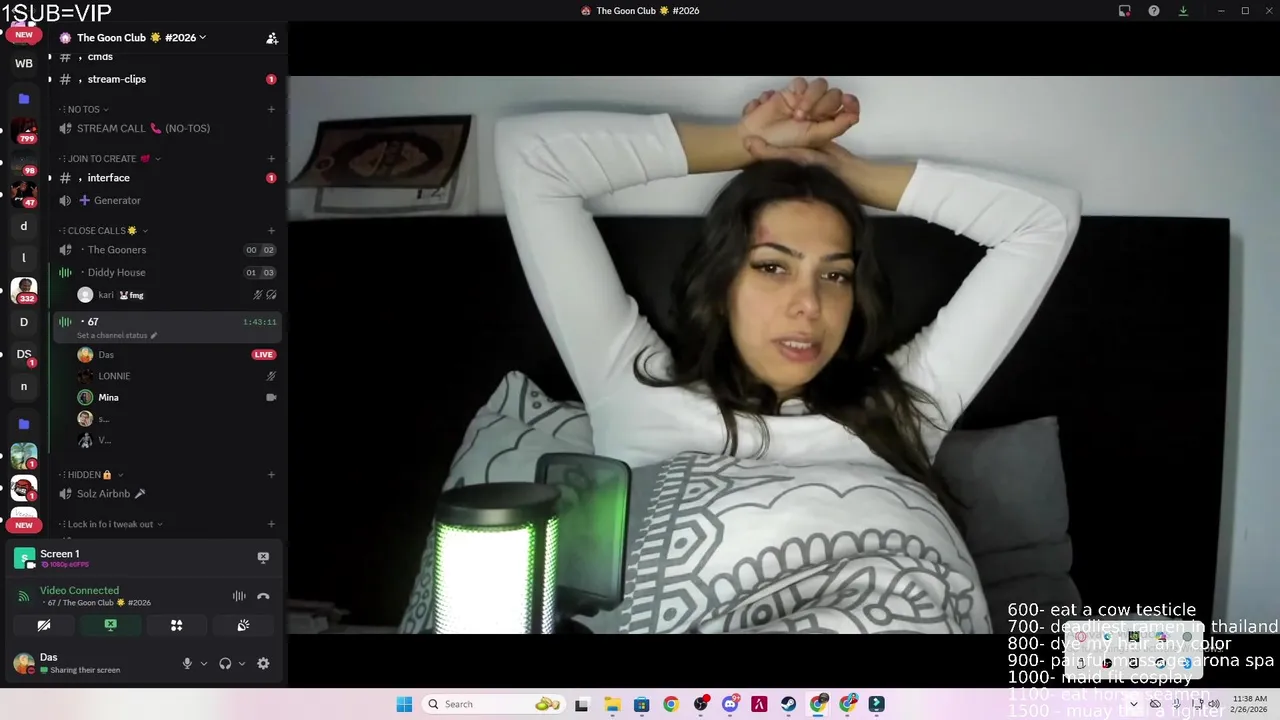Open Das user profile panel

(x=66, y=663)
